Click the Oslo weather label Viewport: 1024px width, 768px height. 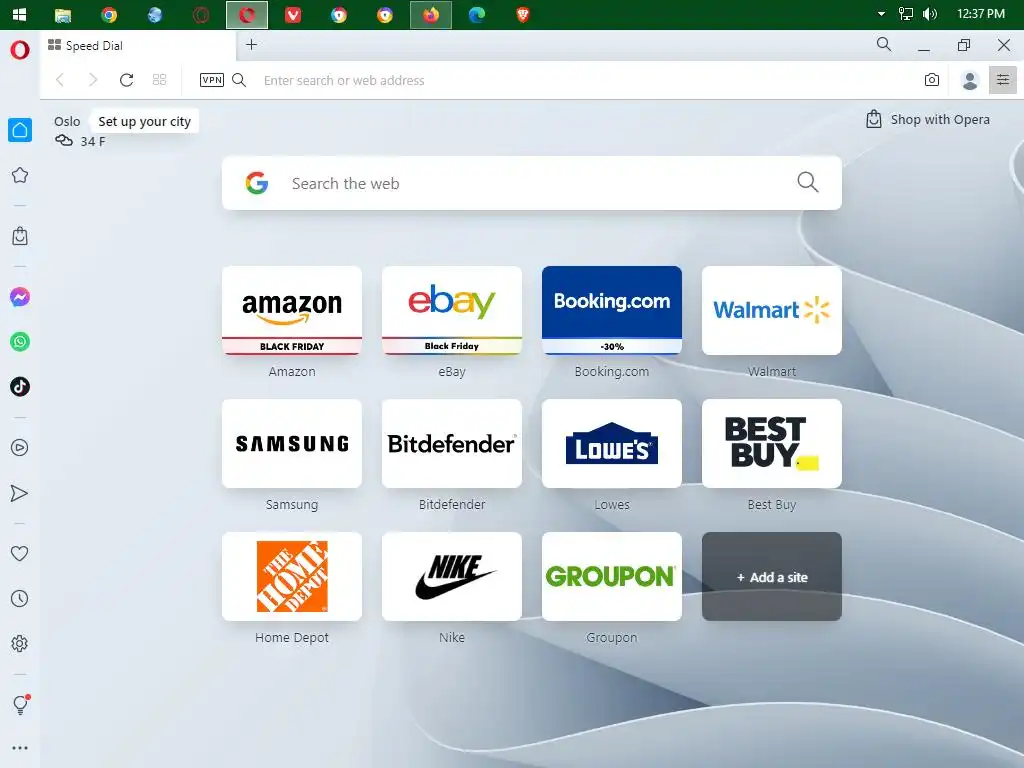67,121
